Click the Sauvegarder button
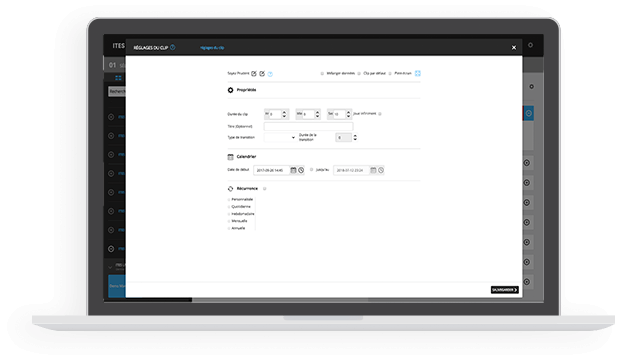This screenshot has width=619, height=360. click(x=505, y=290)
